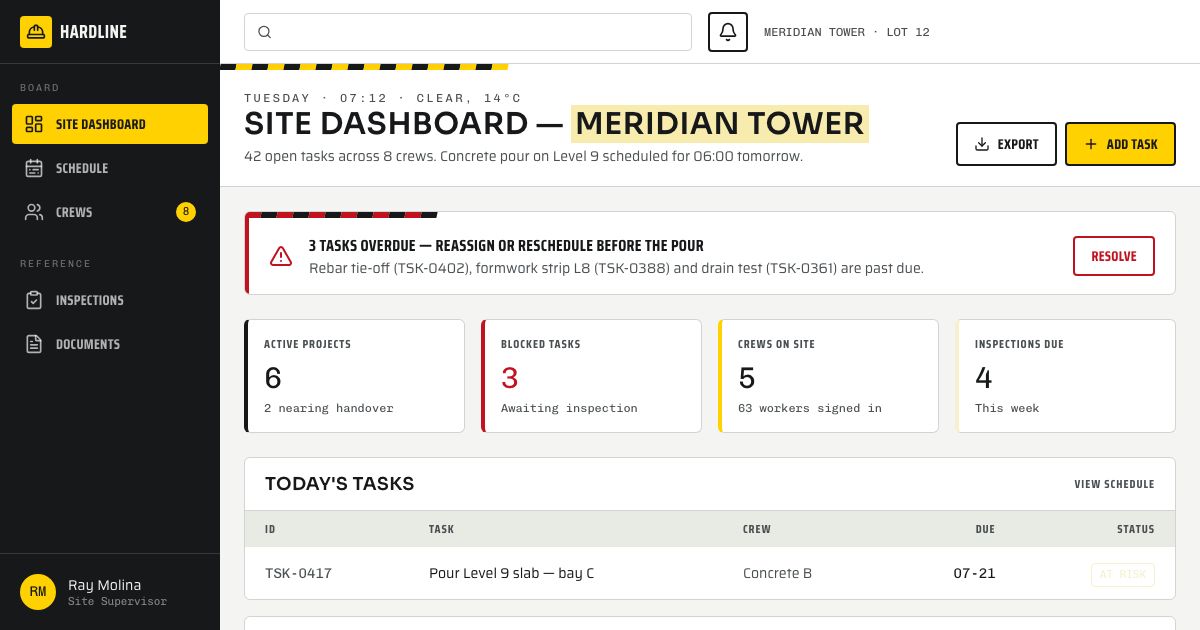Open the Site Dashboard menu item
Screen dimensions: 1200x630
point(110,124)
